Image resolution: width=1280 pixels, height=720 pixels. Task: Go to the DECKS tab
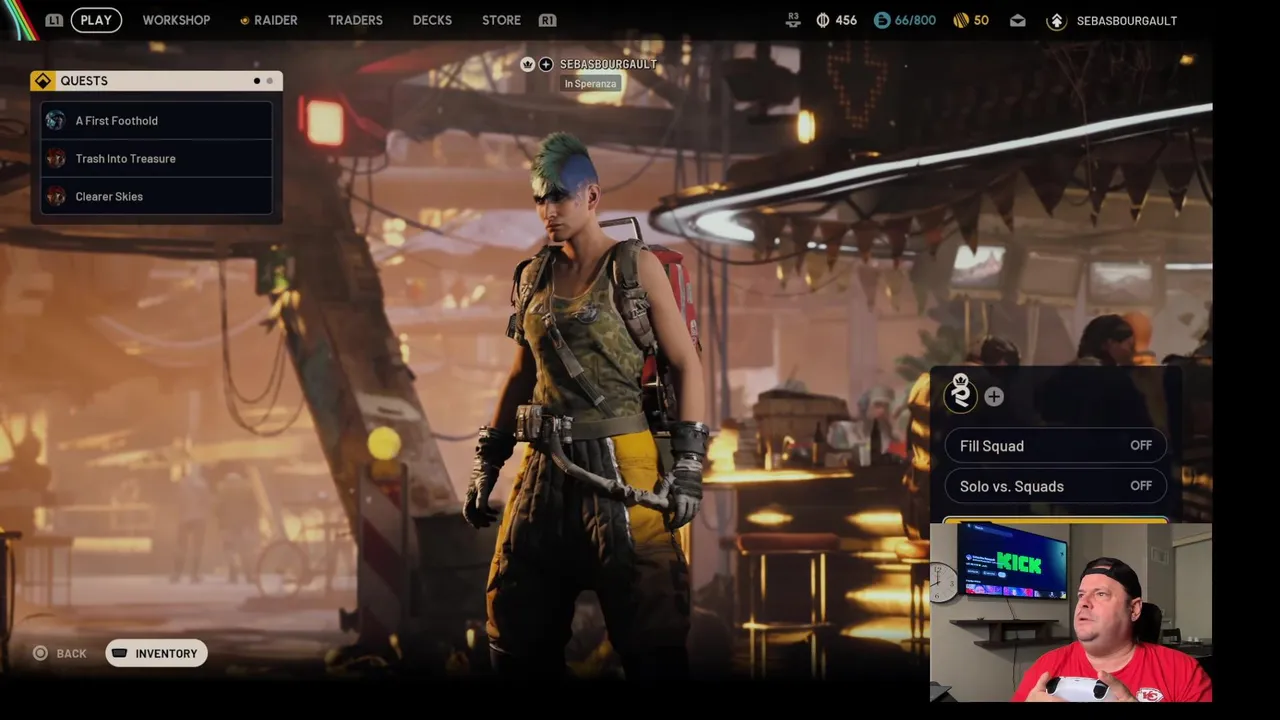coord(432,20)
